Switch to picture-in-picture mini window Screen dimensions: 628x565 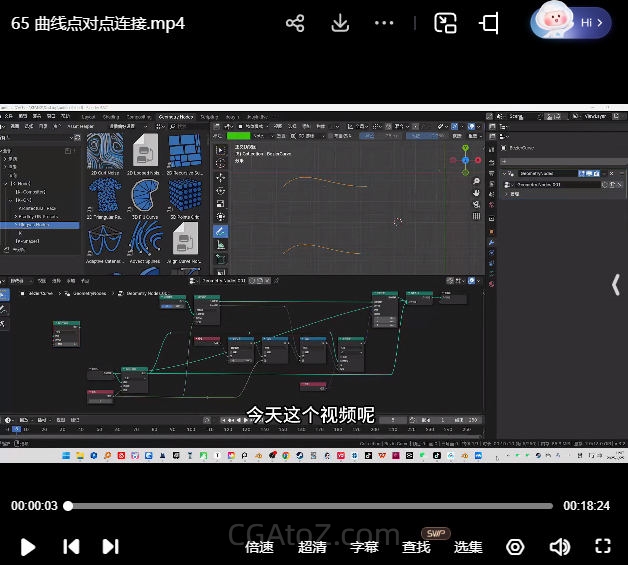[x=445, y=23]
